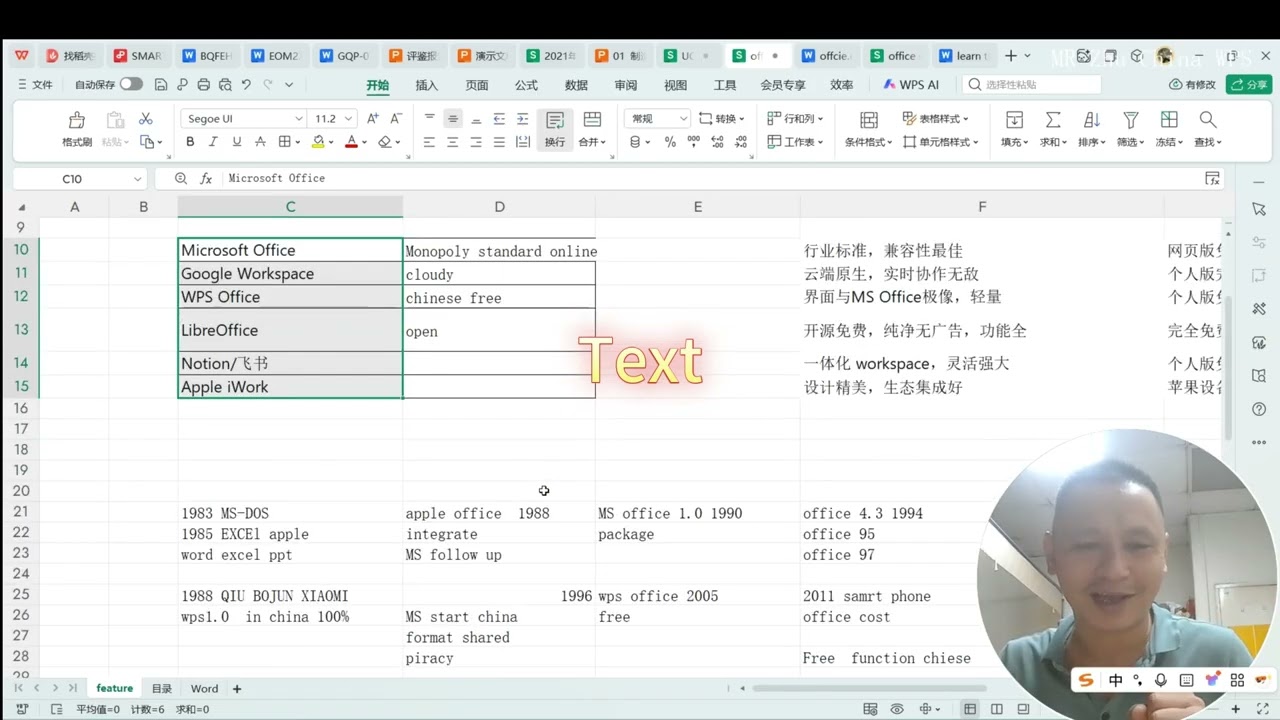Screen dimensions: 1280x720
Task: Click the percent style icon
Action: [x=670, y=142]
